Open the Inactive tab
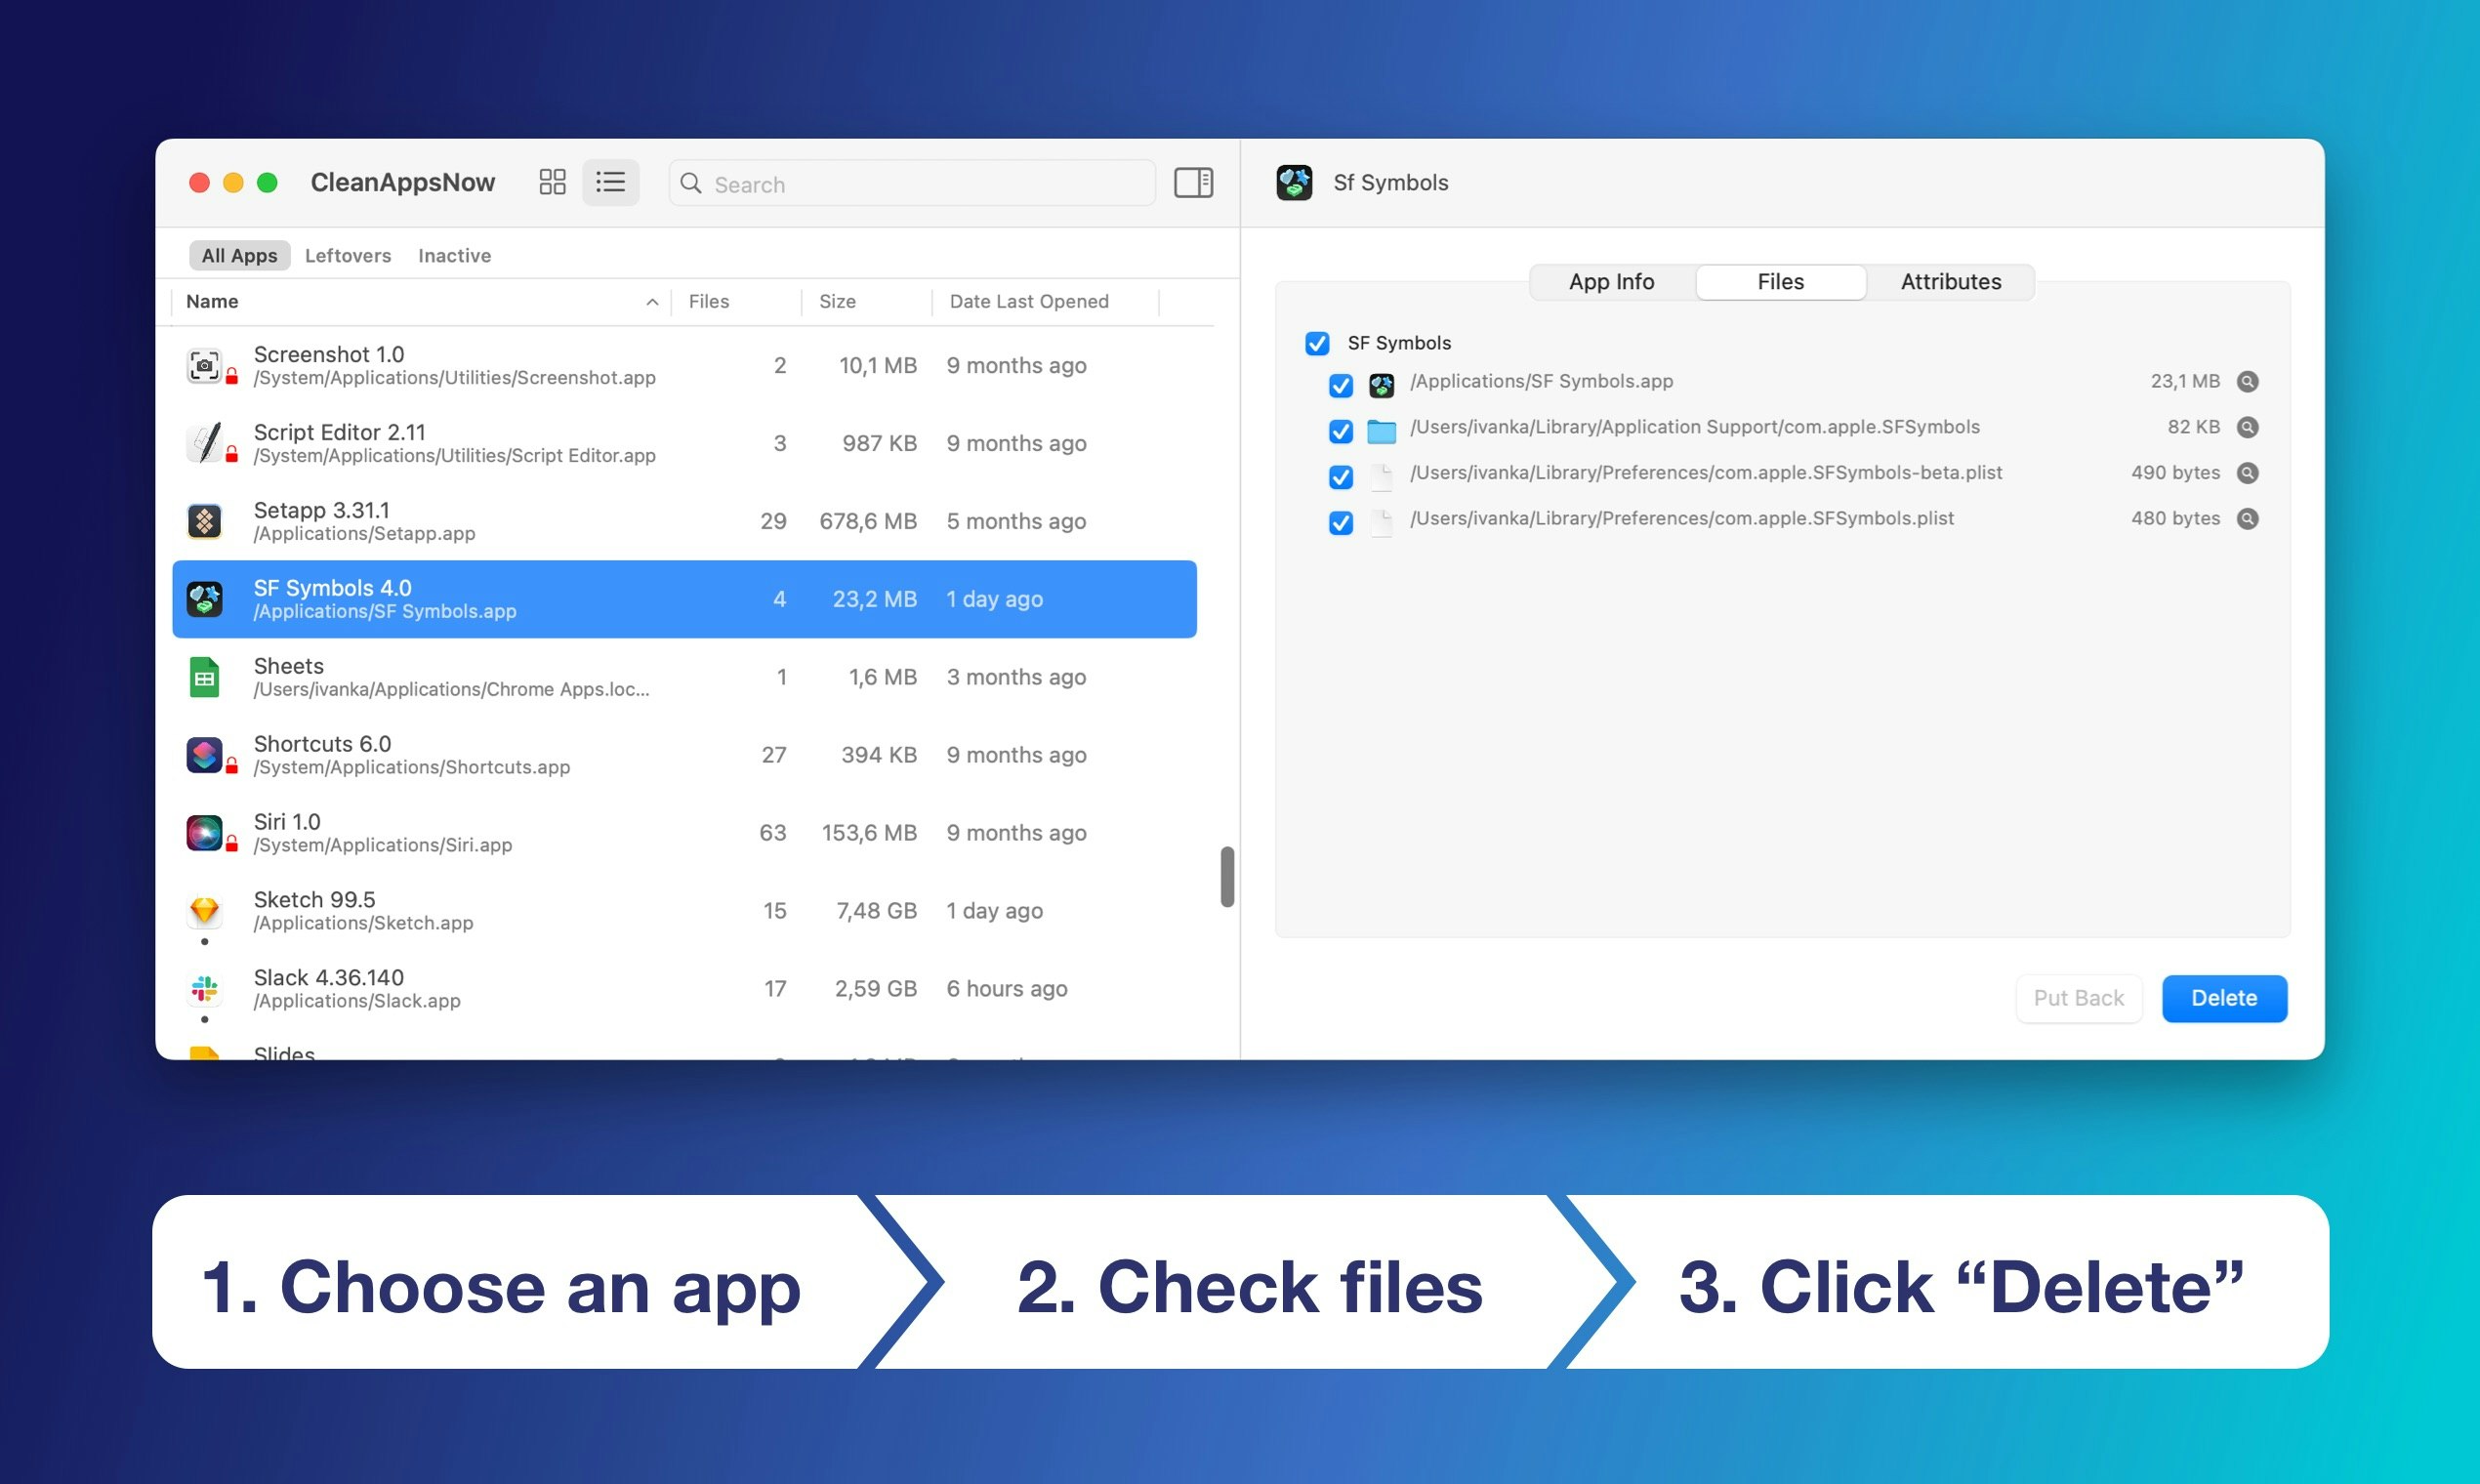 [454, 255]
